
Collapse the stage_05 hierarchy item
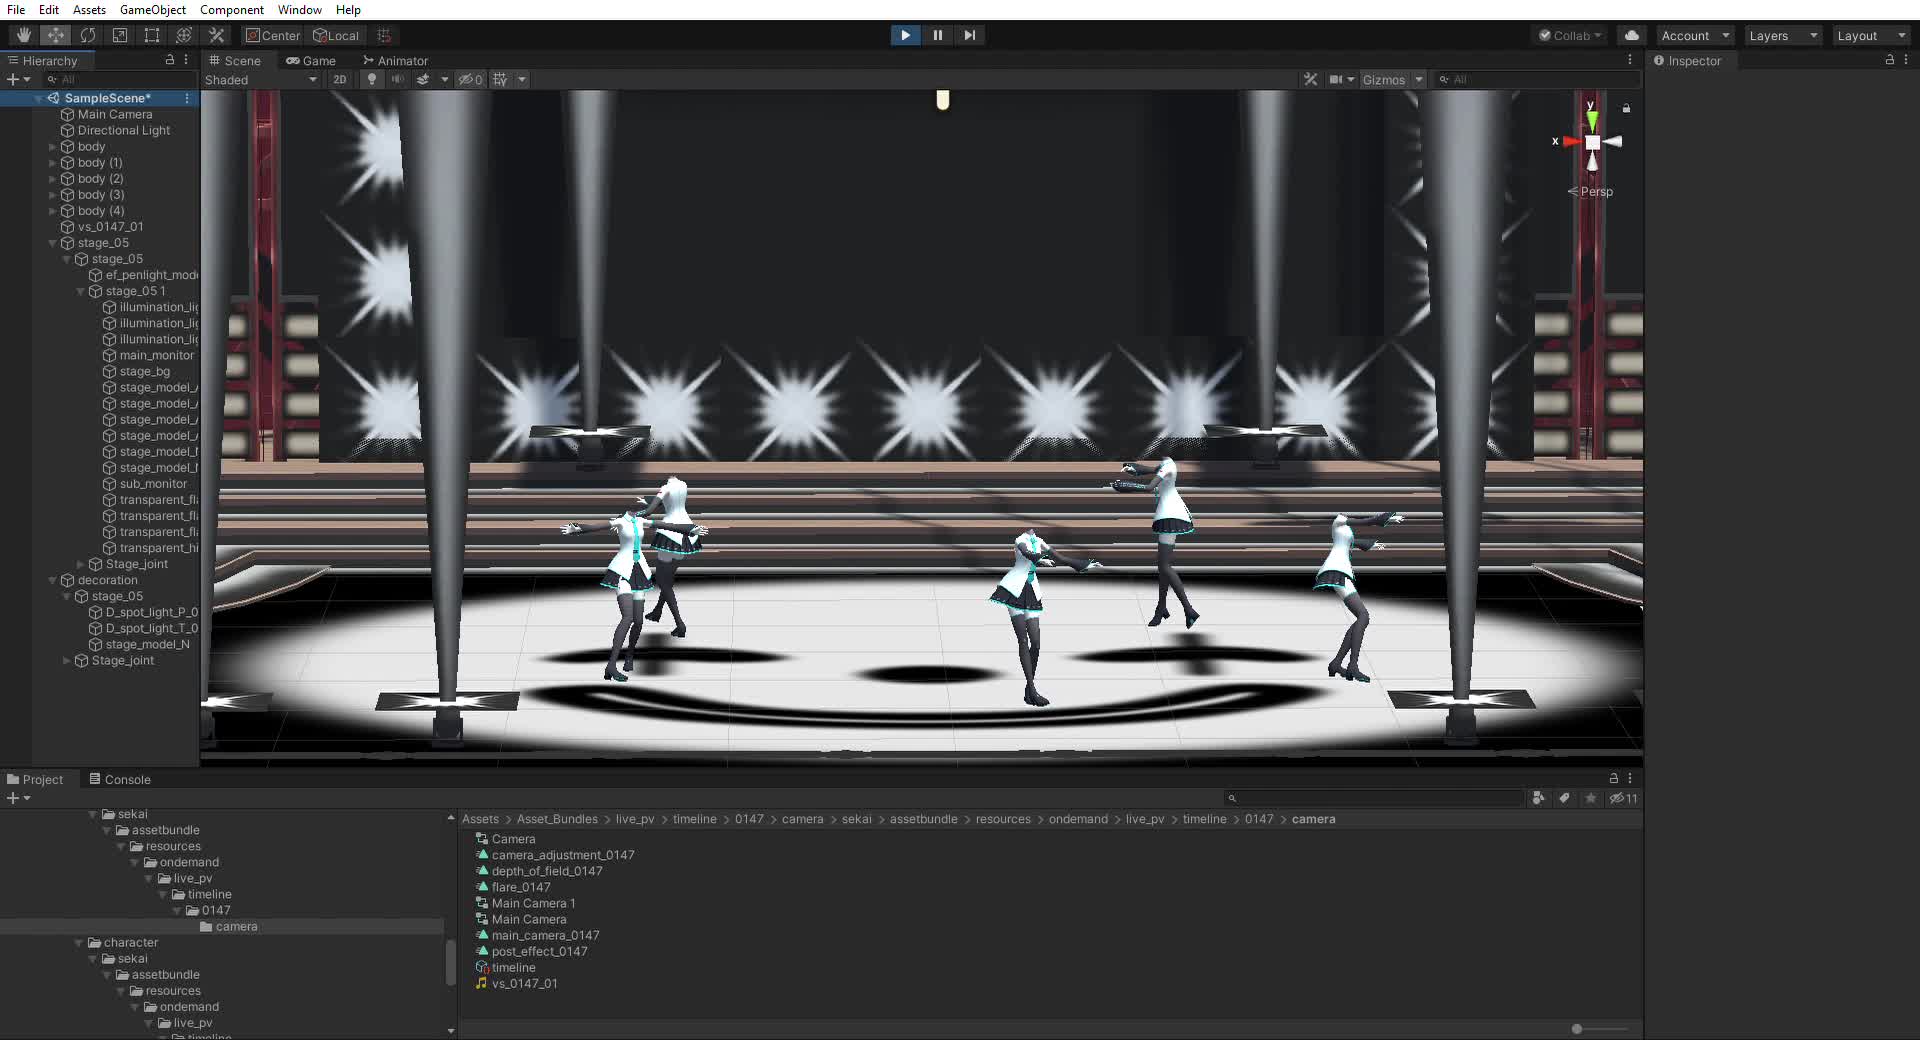coord(52,242)
